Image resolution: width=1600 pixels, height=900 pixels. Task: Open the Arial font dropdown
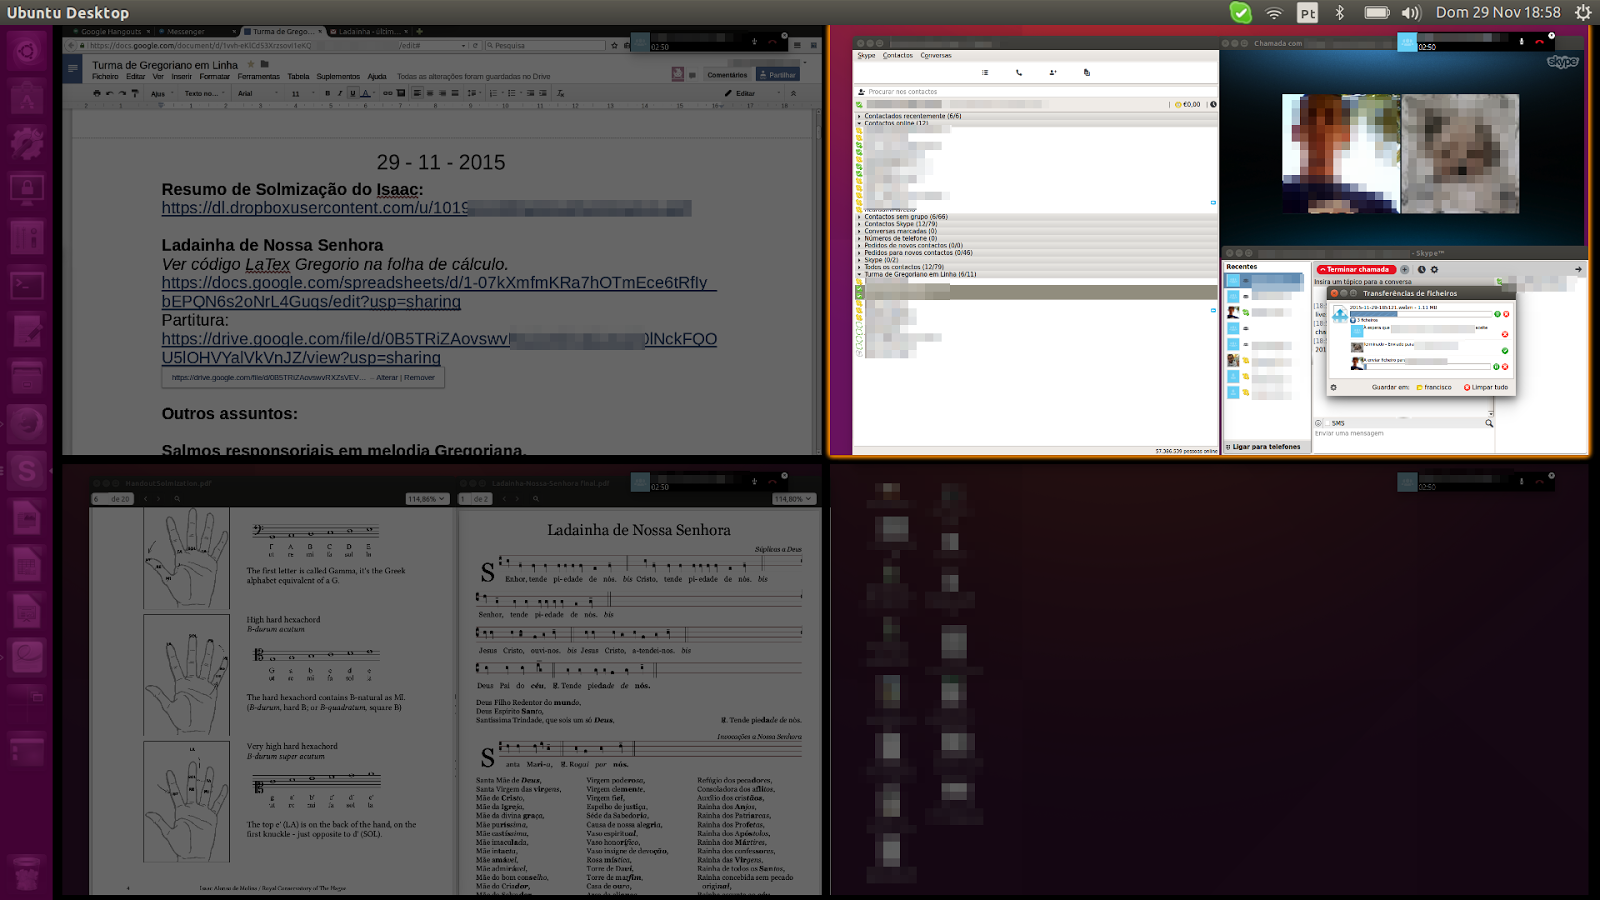(x=258, y=93)
